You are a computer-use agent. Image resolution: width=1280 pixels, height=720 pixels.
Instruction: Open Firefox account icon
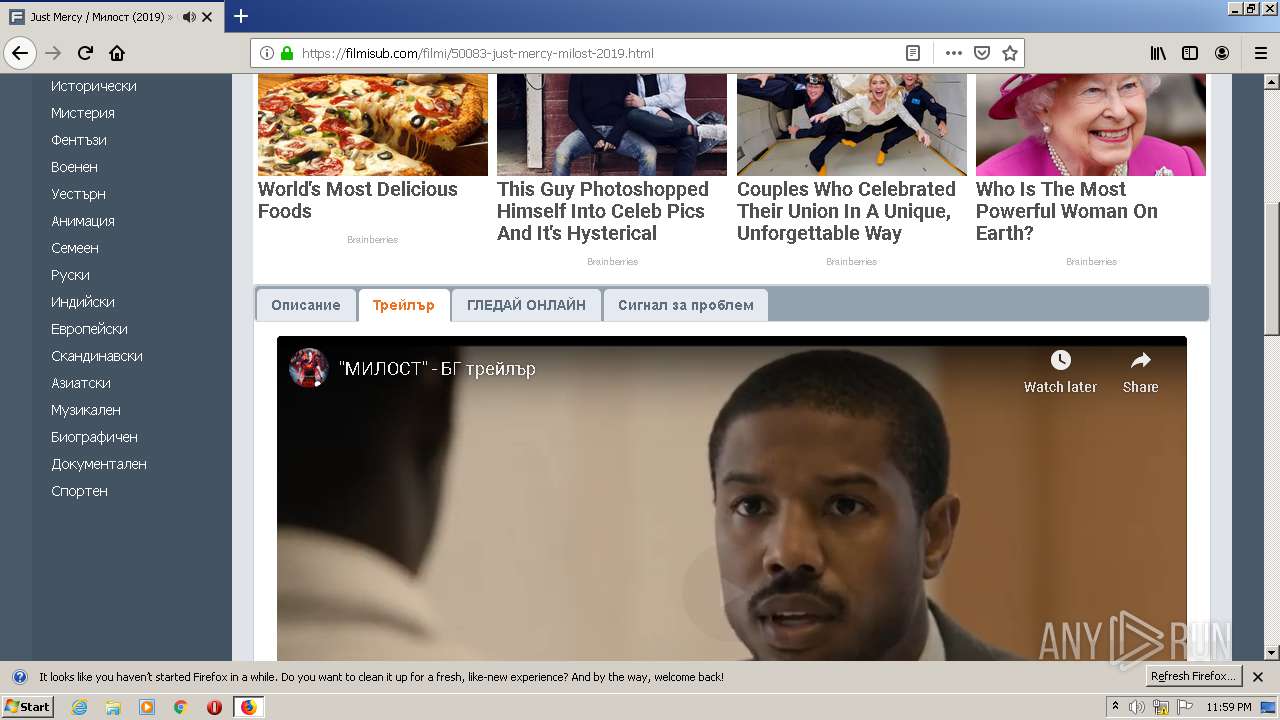tap(1222, 53)
